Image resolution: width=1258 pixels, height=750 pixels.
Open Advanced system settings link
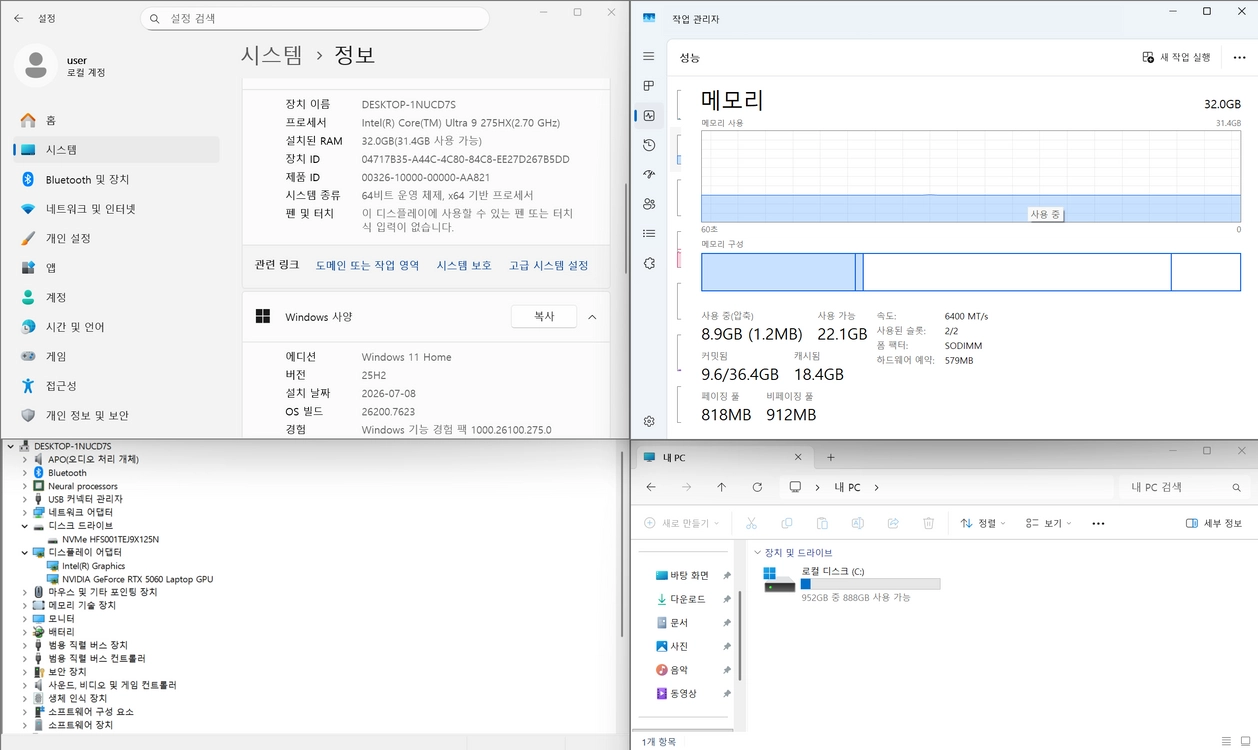point(548,265)
